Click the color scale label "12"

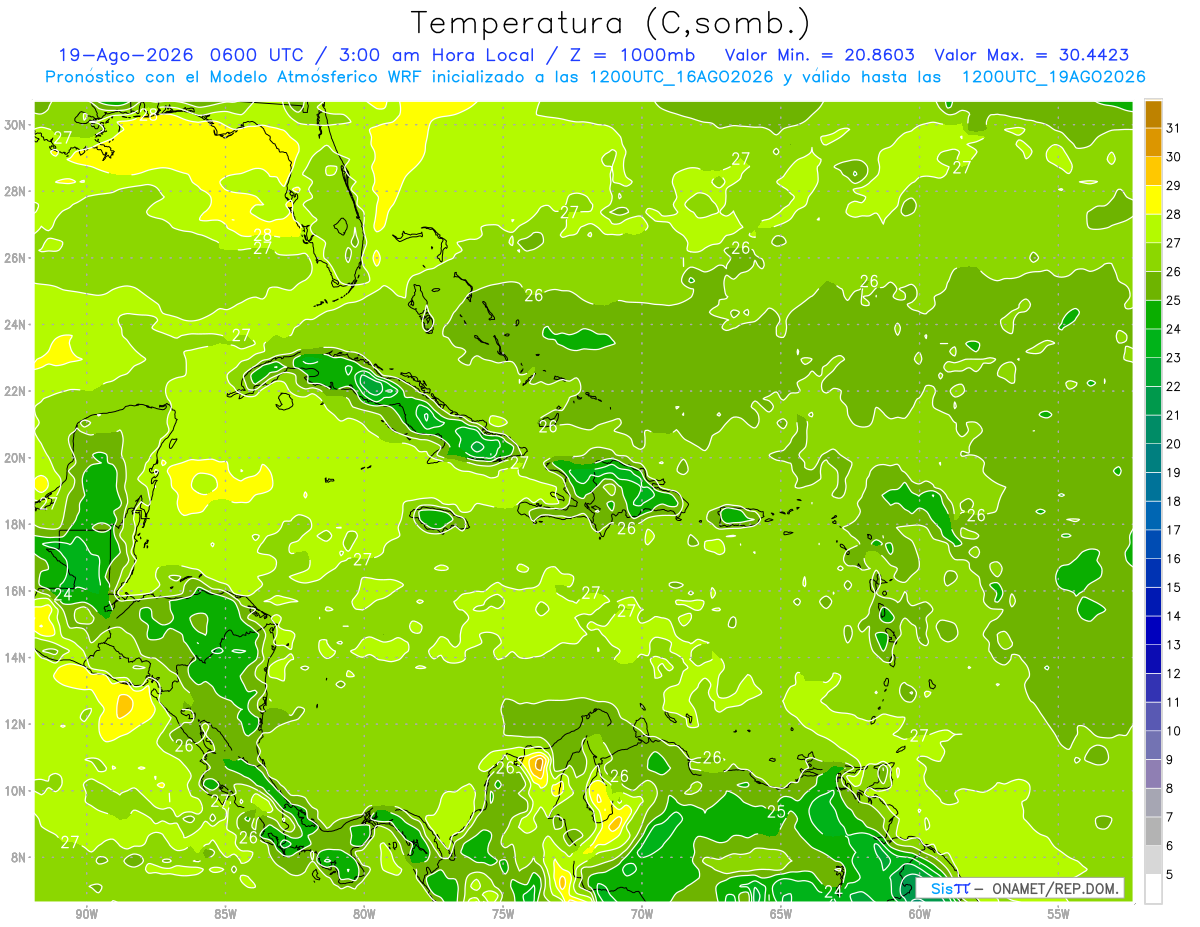1173,673
